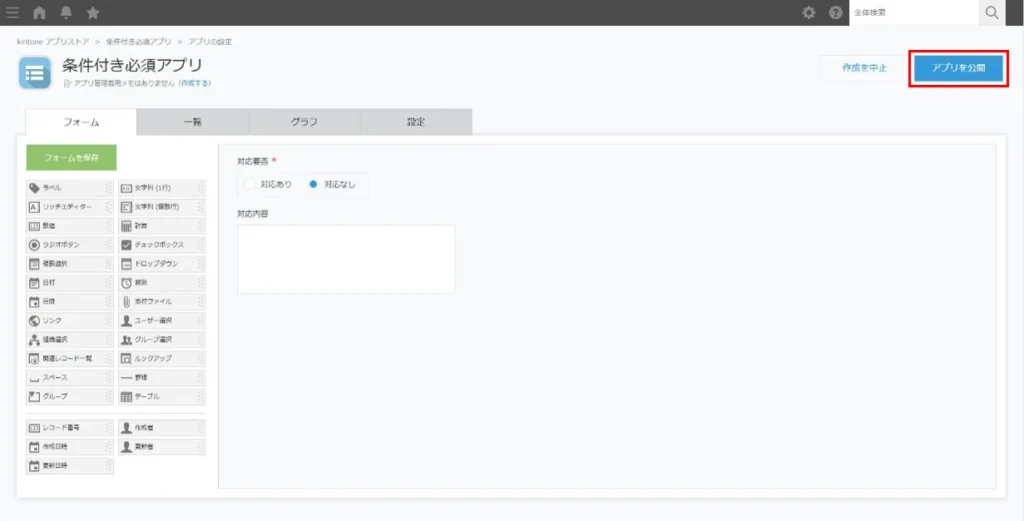Image resolution: width=1024 pixels, height=521 pixels.
Task: Select the テーブル field
Action: (x=162, y=396)
